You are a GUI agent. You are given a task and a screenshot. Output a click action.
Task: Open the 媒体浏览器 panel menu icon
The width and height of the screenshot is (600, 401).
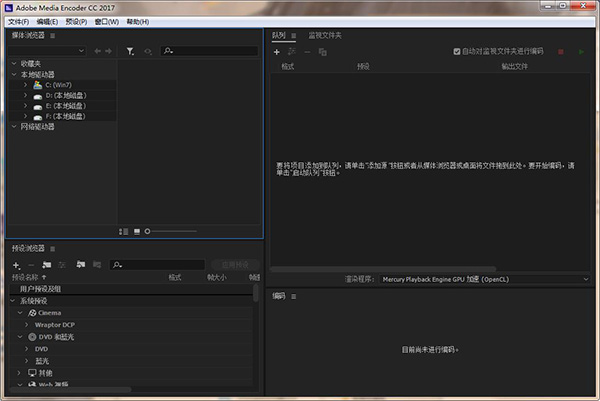click(52, 36)
